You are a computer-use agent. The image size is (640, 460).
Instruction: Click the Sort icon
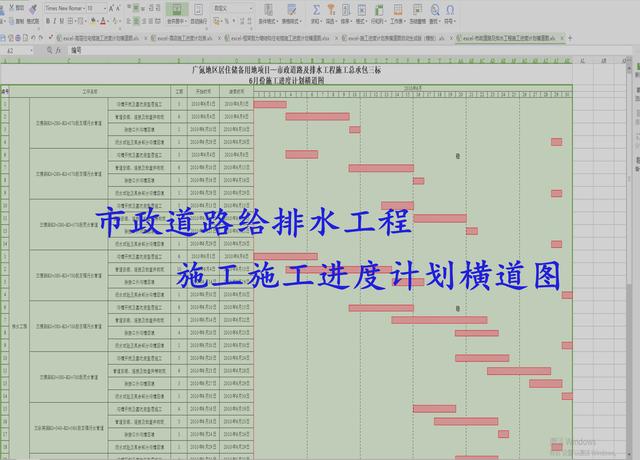click(x=346, y=10)
